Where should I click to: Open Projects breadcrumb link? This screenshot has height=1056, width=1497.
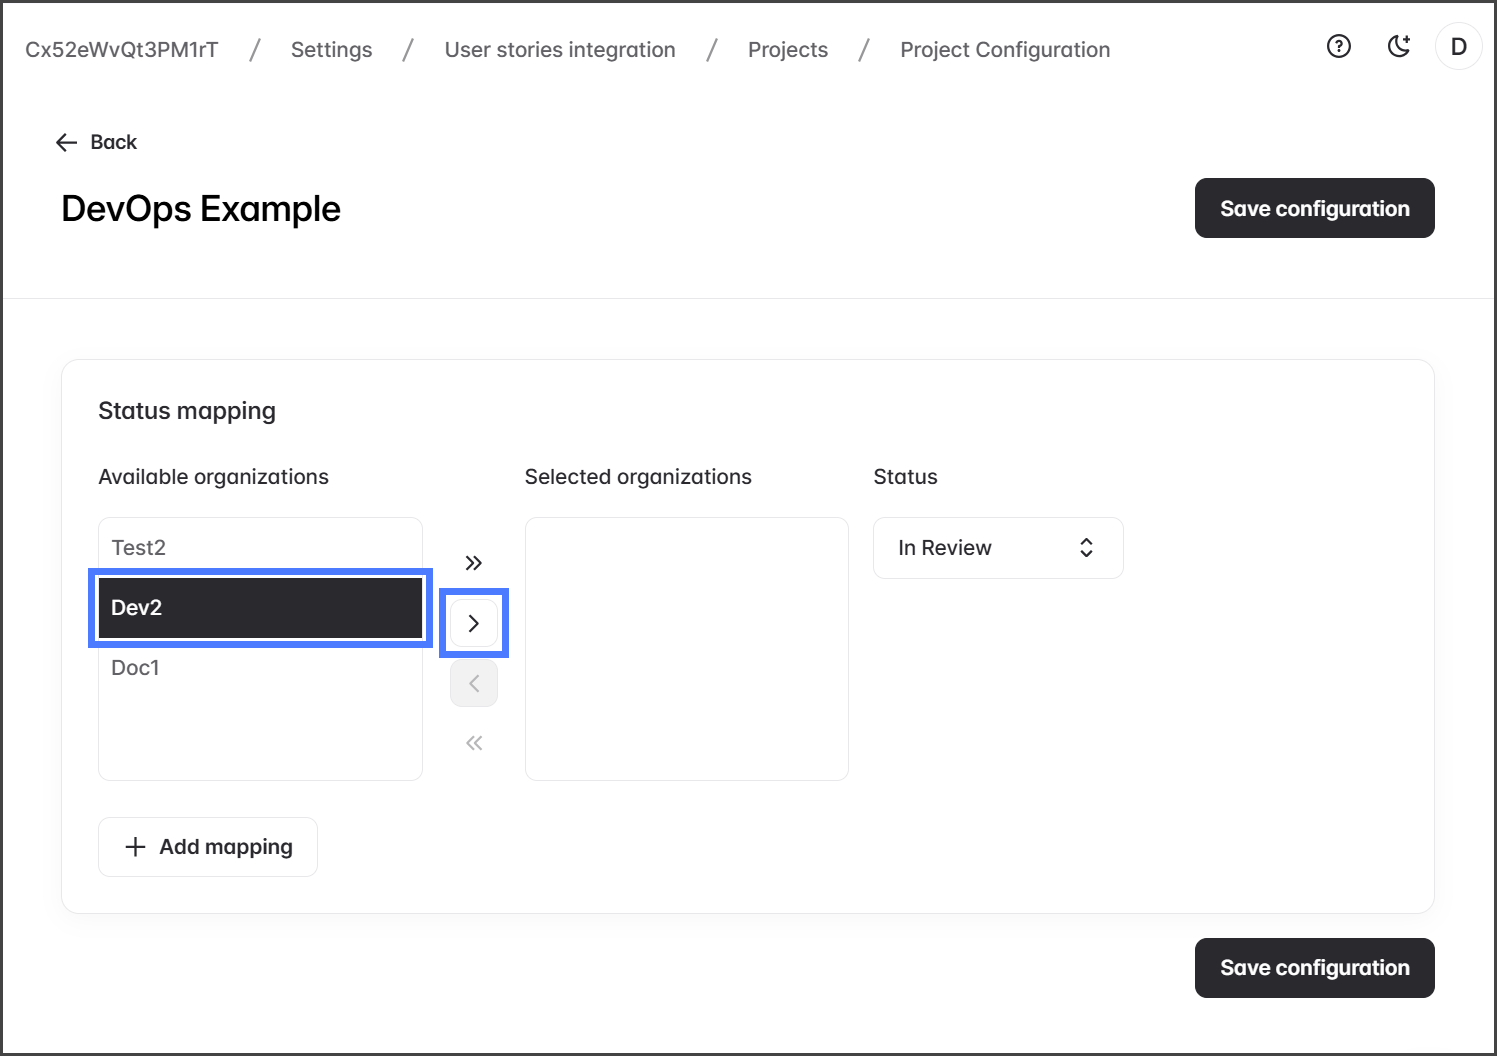(x=788, y=50)
